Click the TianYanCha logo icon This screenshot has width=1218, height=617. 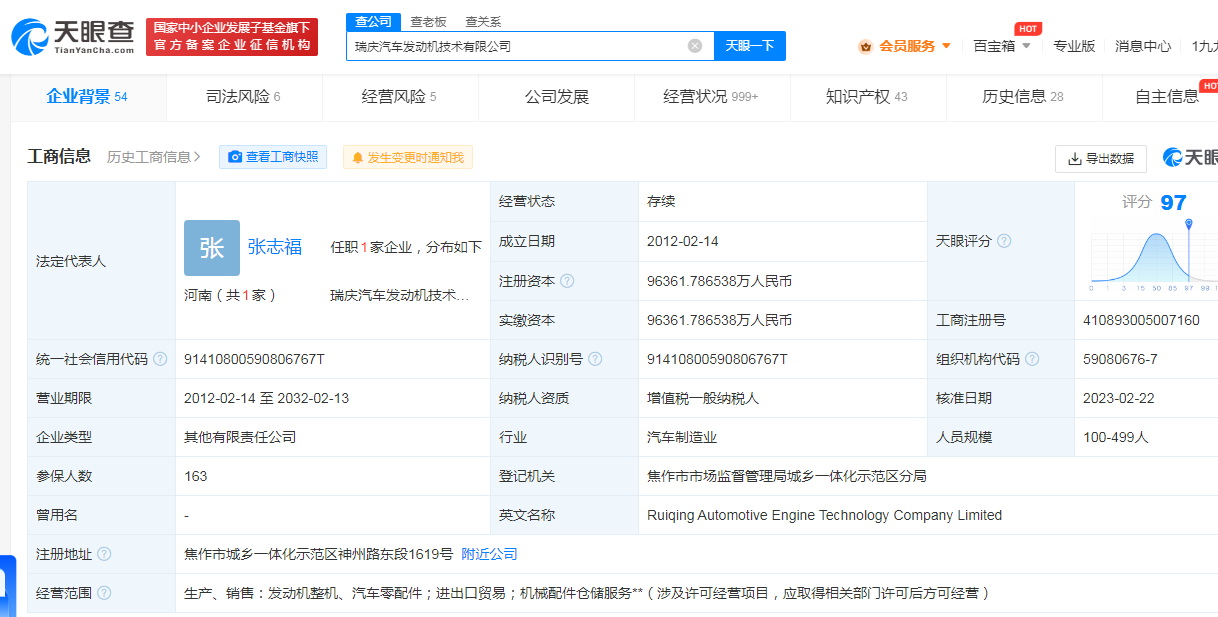pyautogui.click(x=30, y=36)
